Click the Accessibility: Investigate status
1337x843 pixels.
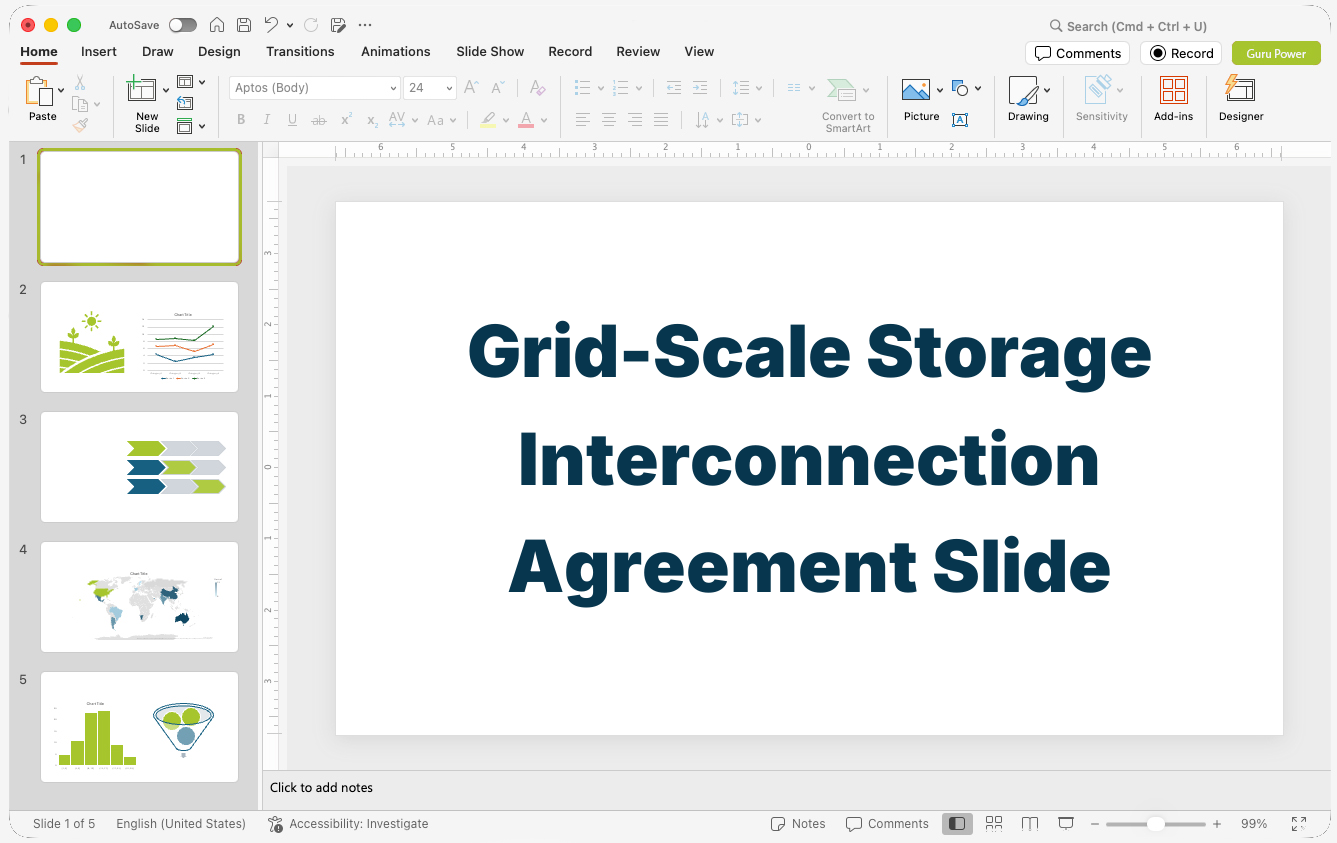click(x=348, y=824)
